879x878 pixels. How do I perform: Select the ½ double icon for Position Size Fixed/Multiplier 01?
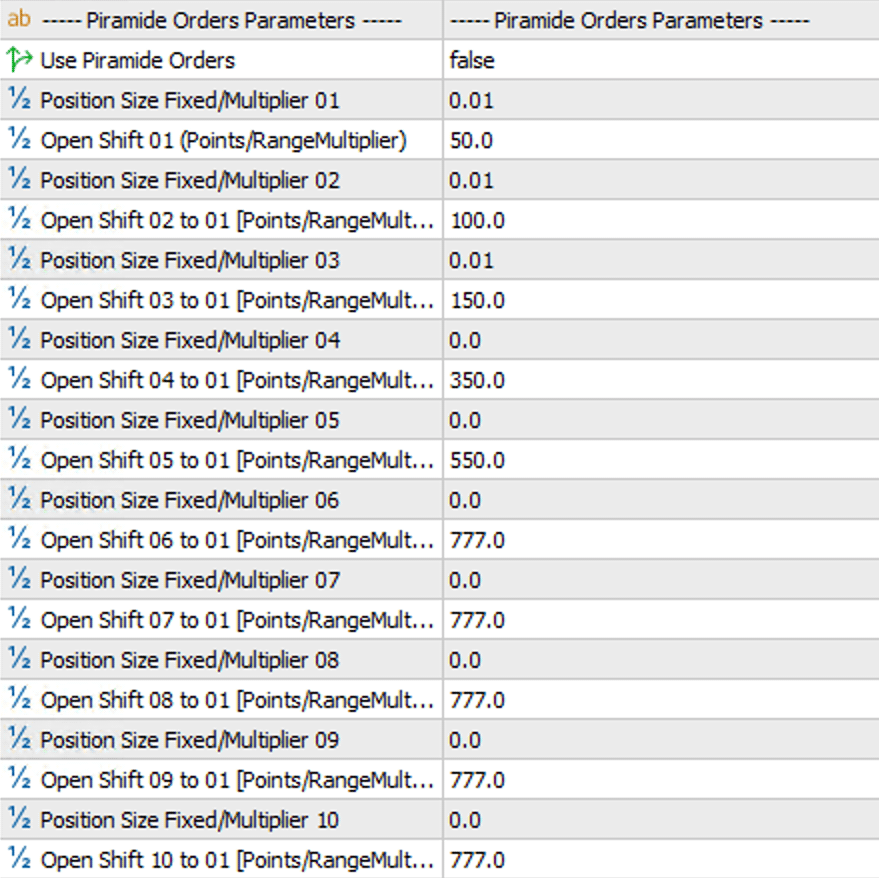(19, 100)
